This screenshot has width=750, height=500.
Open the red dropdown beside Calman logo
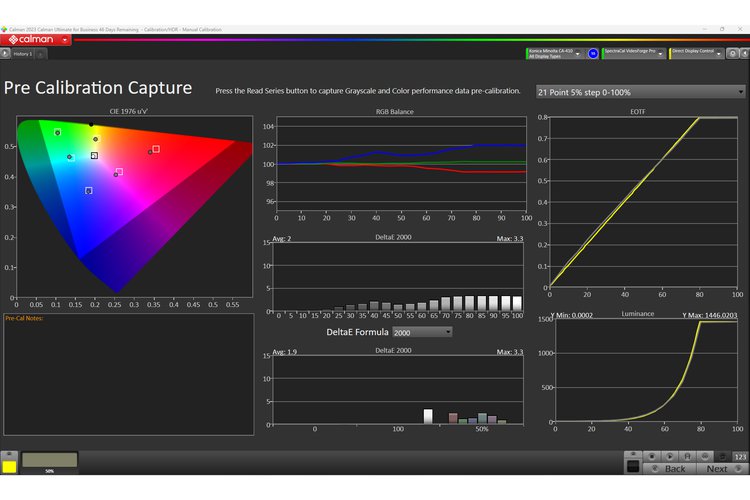pyautogui.click(x=65, y=40)
